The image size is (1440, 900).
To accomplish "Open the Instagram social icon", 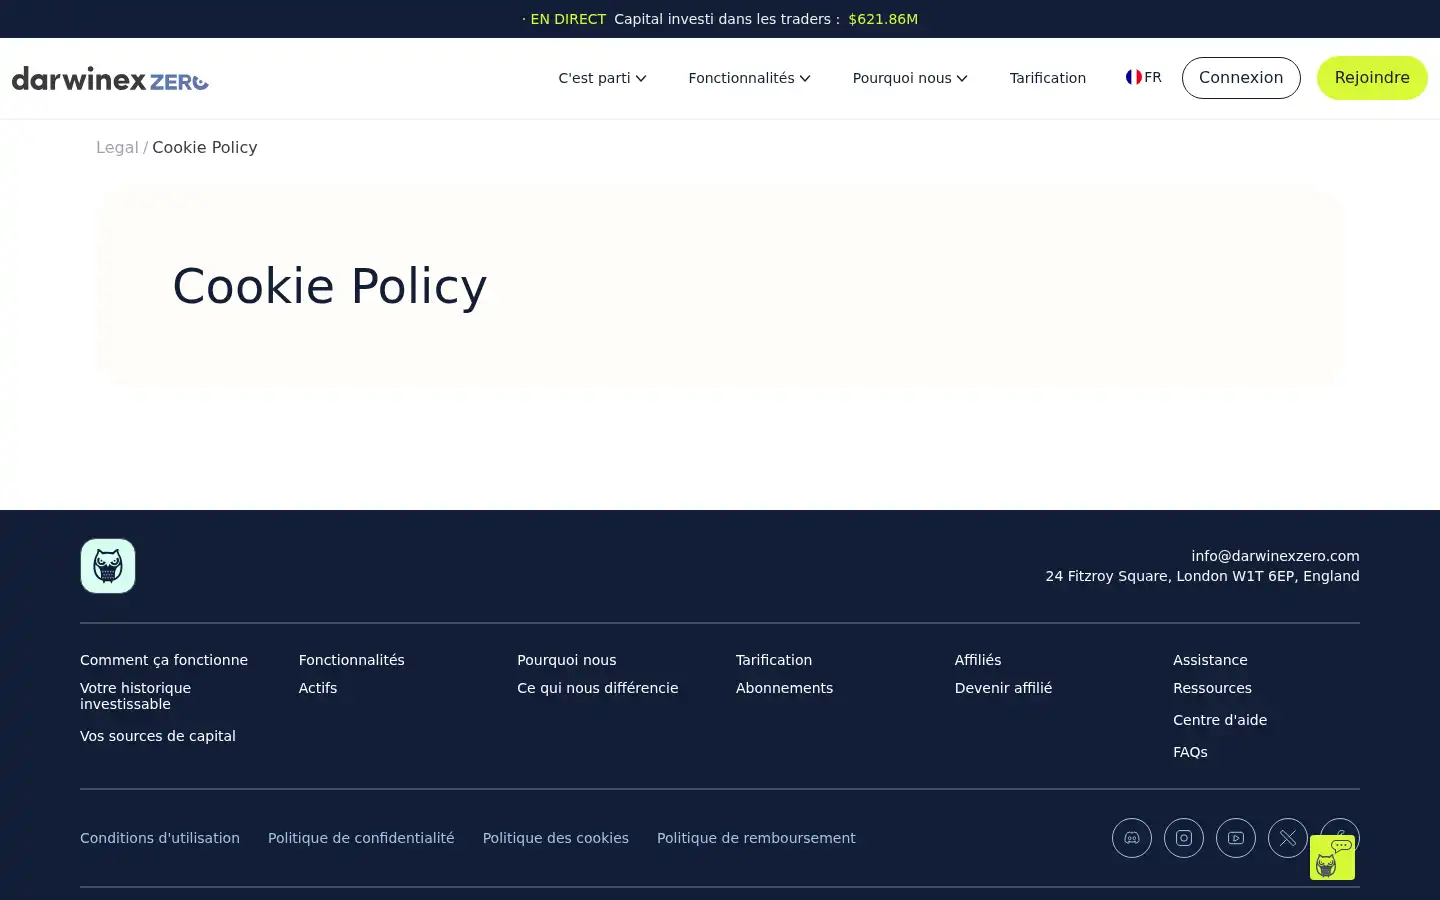I will pos(1184,838).
